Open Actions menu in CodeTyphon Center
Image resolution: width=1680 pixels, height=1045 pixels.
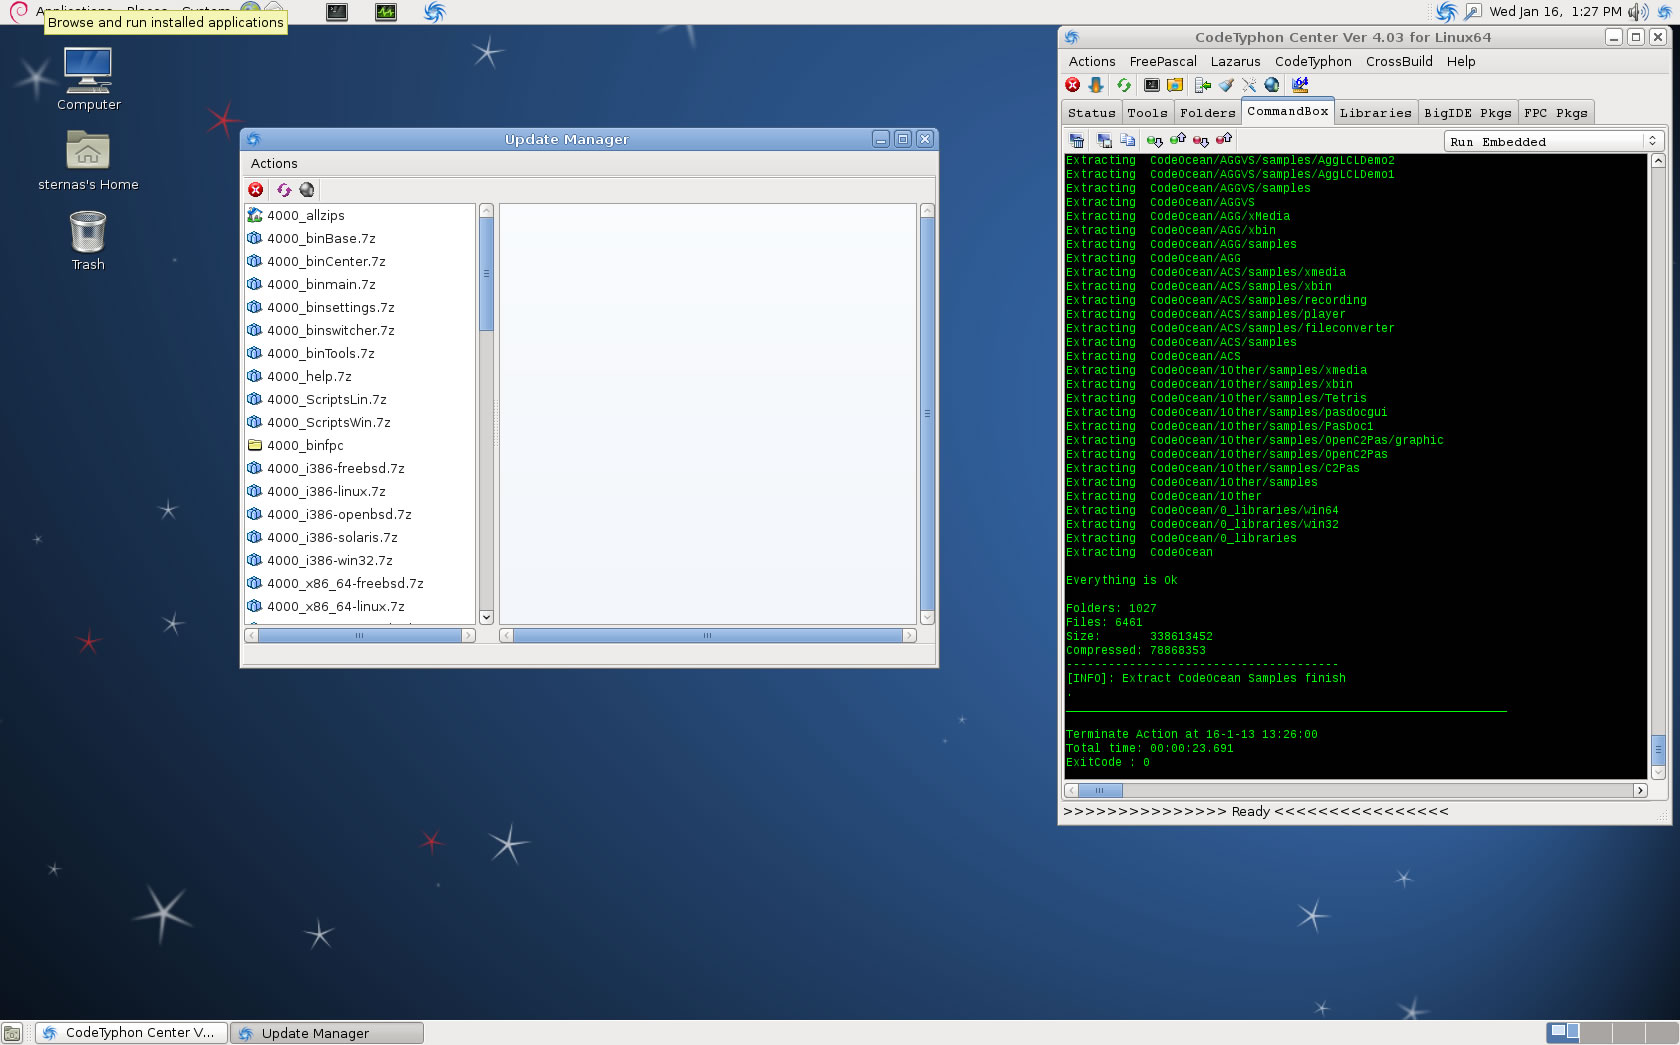1092,61
